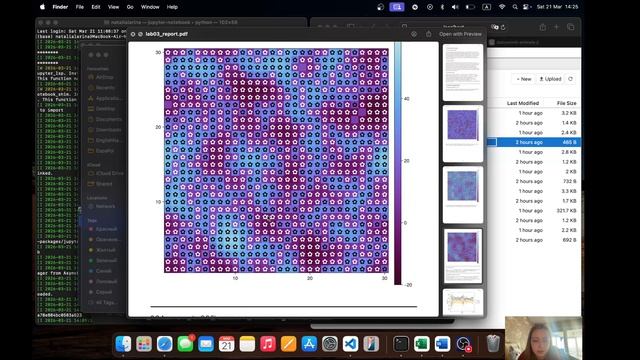Click the New button in file browser
Screen dimensions: 640x360
click(x=524, y=79)
